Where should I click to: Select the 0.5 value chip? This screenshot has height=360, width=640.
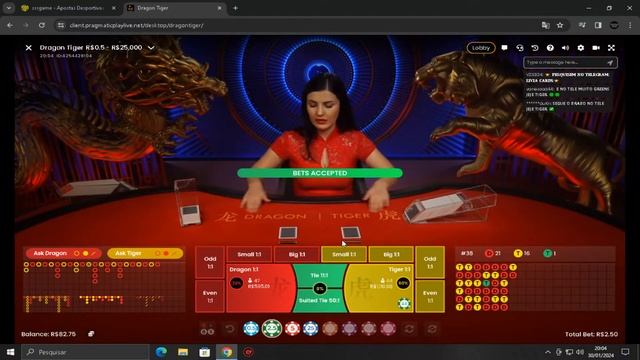[251, 329]
